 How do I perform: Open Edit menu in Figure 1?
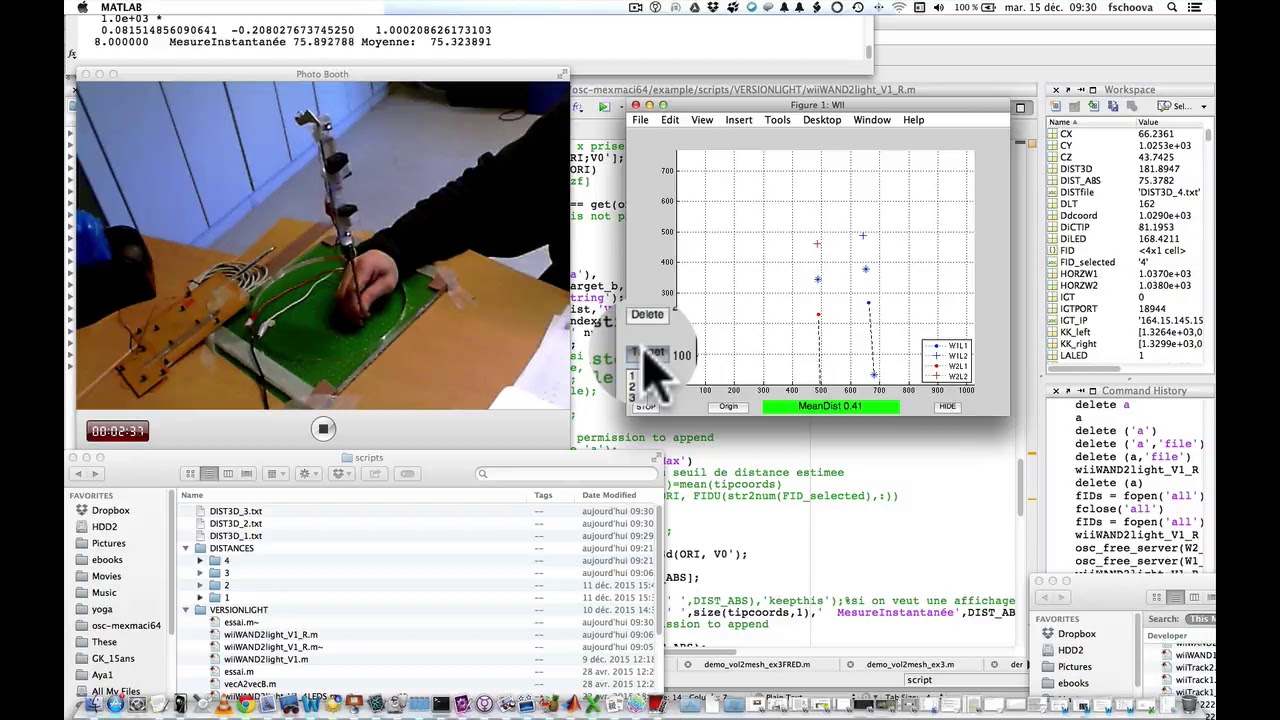[670, 120]
